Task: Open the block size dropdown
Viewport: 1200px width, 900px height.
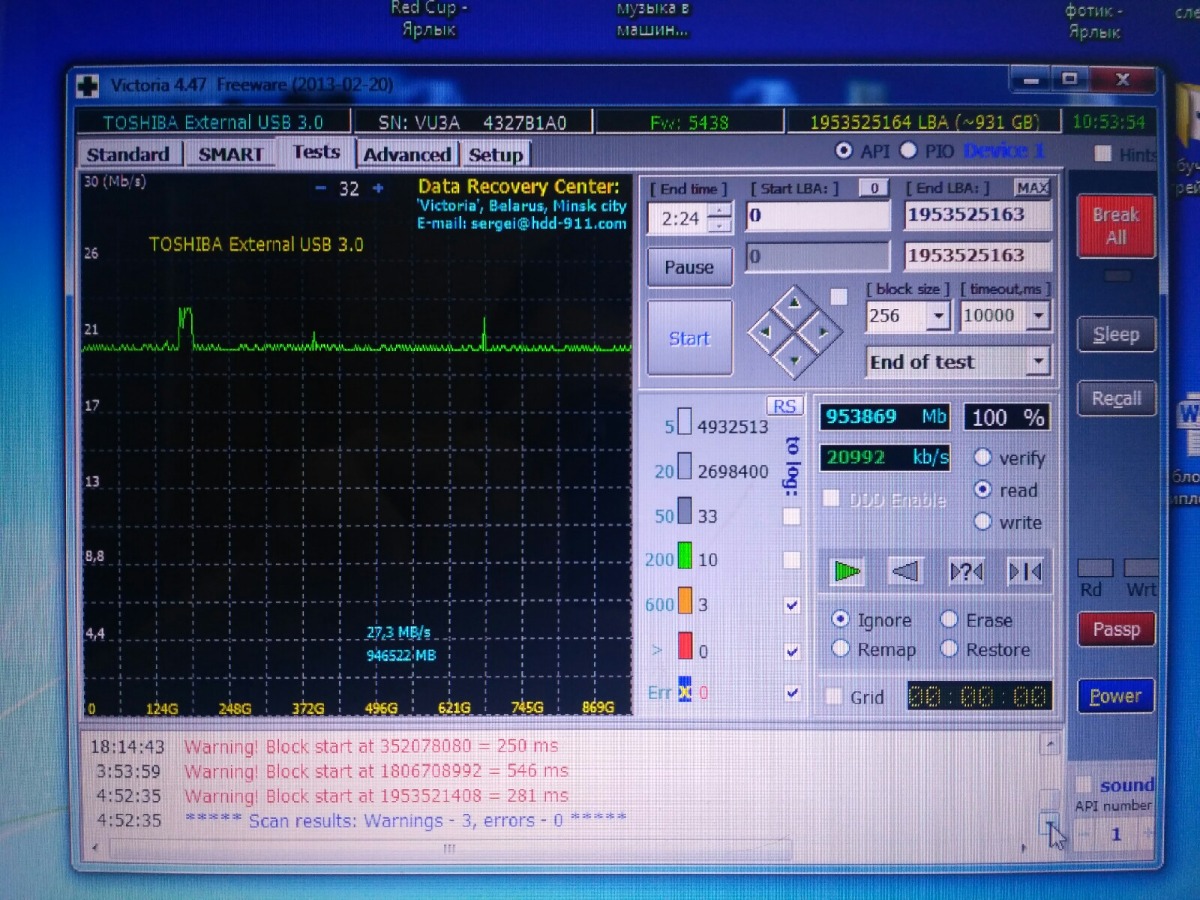Action: (938, 316)
